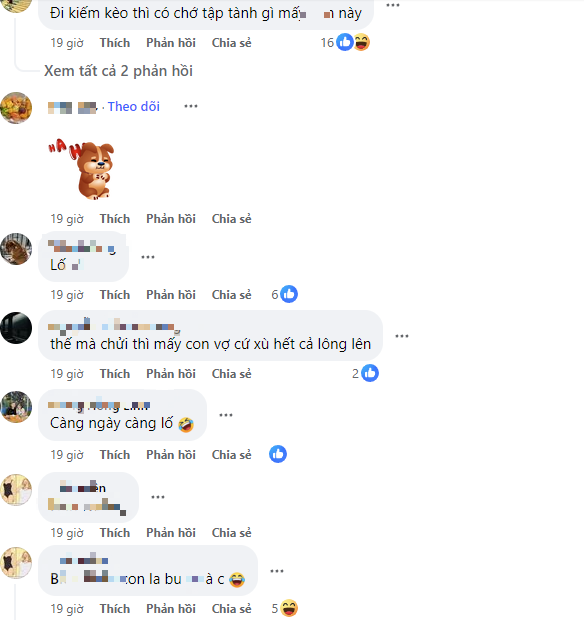Click 'Thích' under 'Càng ngày càng lố'

(115, 455)
